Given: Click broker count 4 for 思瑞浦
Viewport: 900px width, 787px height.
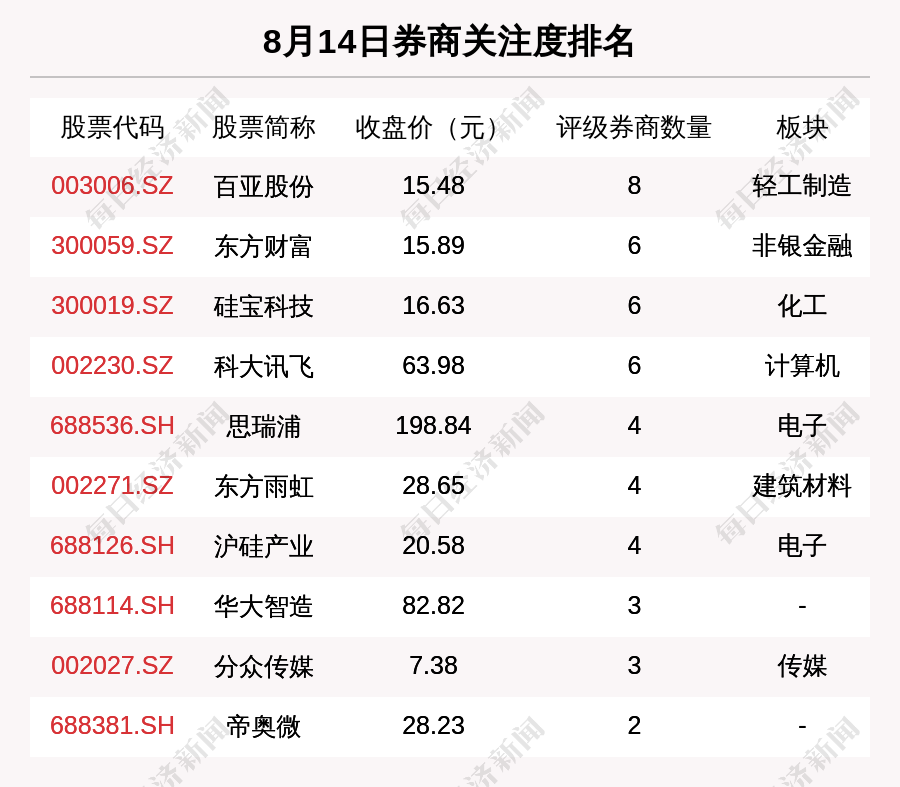Looking at the screenshot, I should 634,426.
